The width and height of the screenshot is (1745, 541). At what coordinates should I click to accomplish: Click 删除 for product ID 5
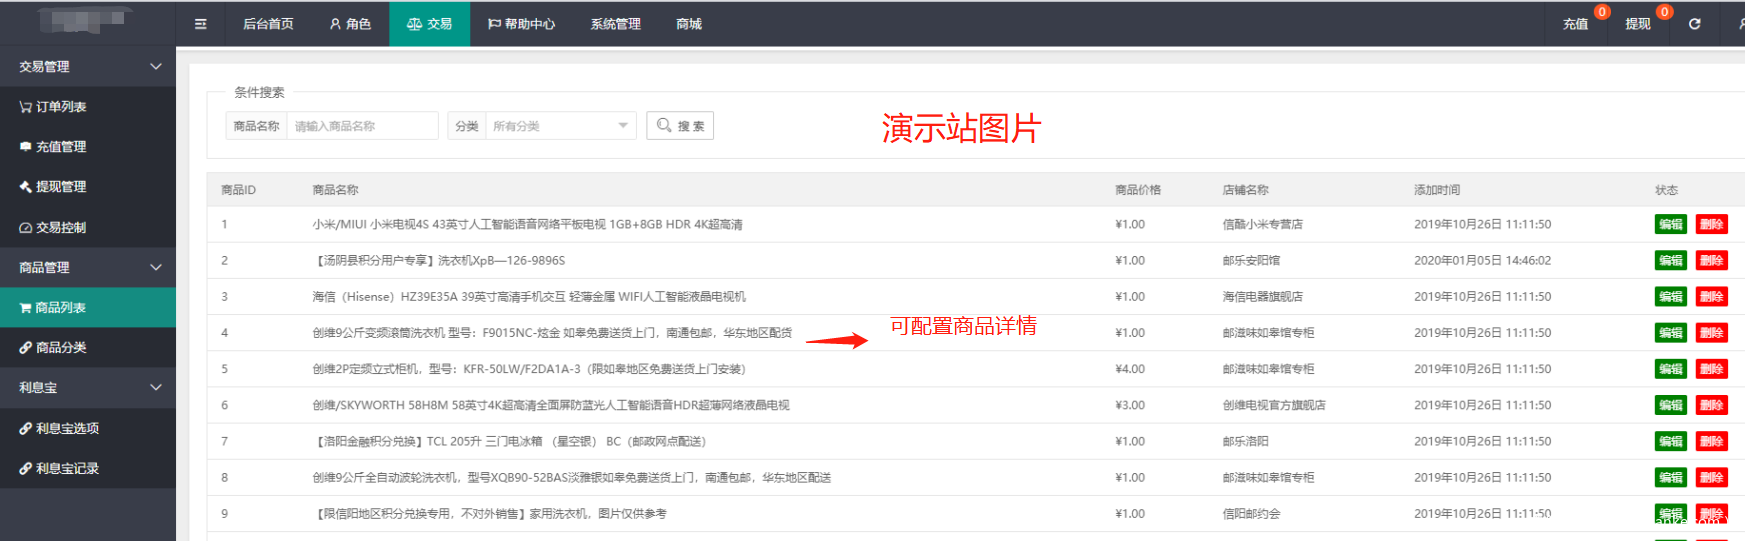[1711, 369]
